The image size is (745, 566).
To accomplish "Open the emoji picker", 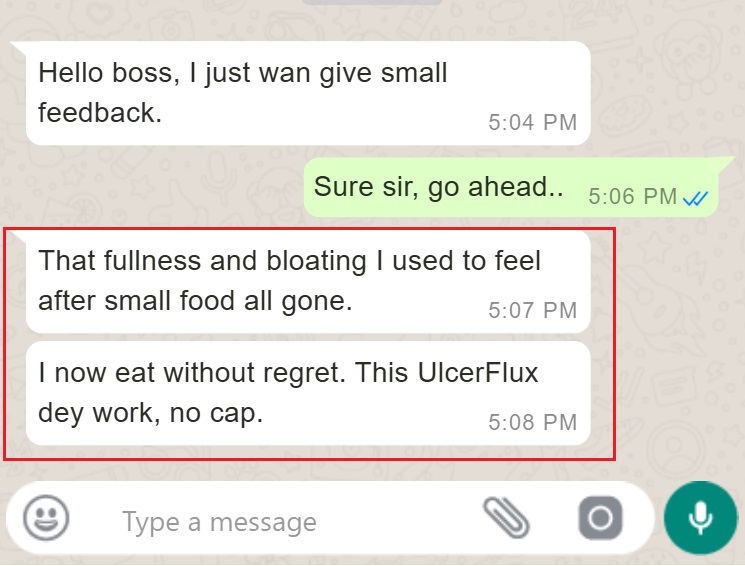I will [x=46, y=518].
